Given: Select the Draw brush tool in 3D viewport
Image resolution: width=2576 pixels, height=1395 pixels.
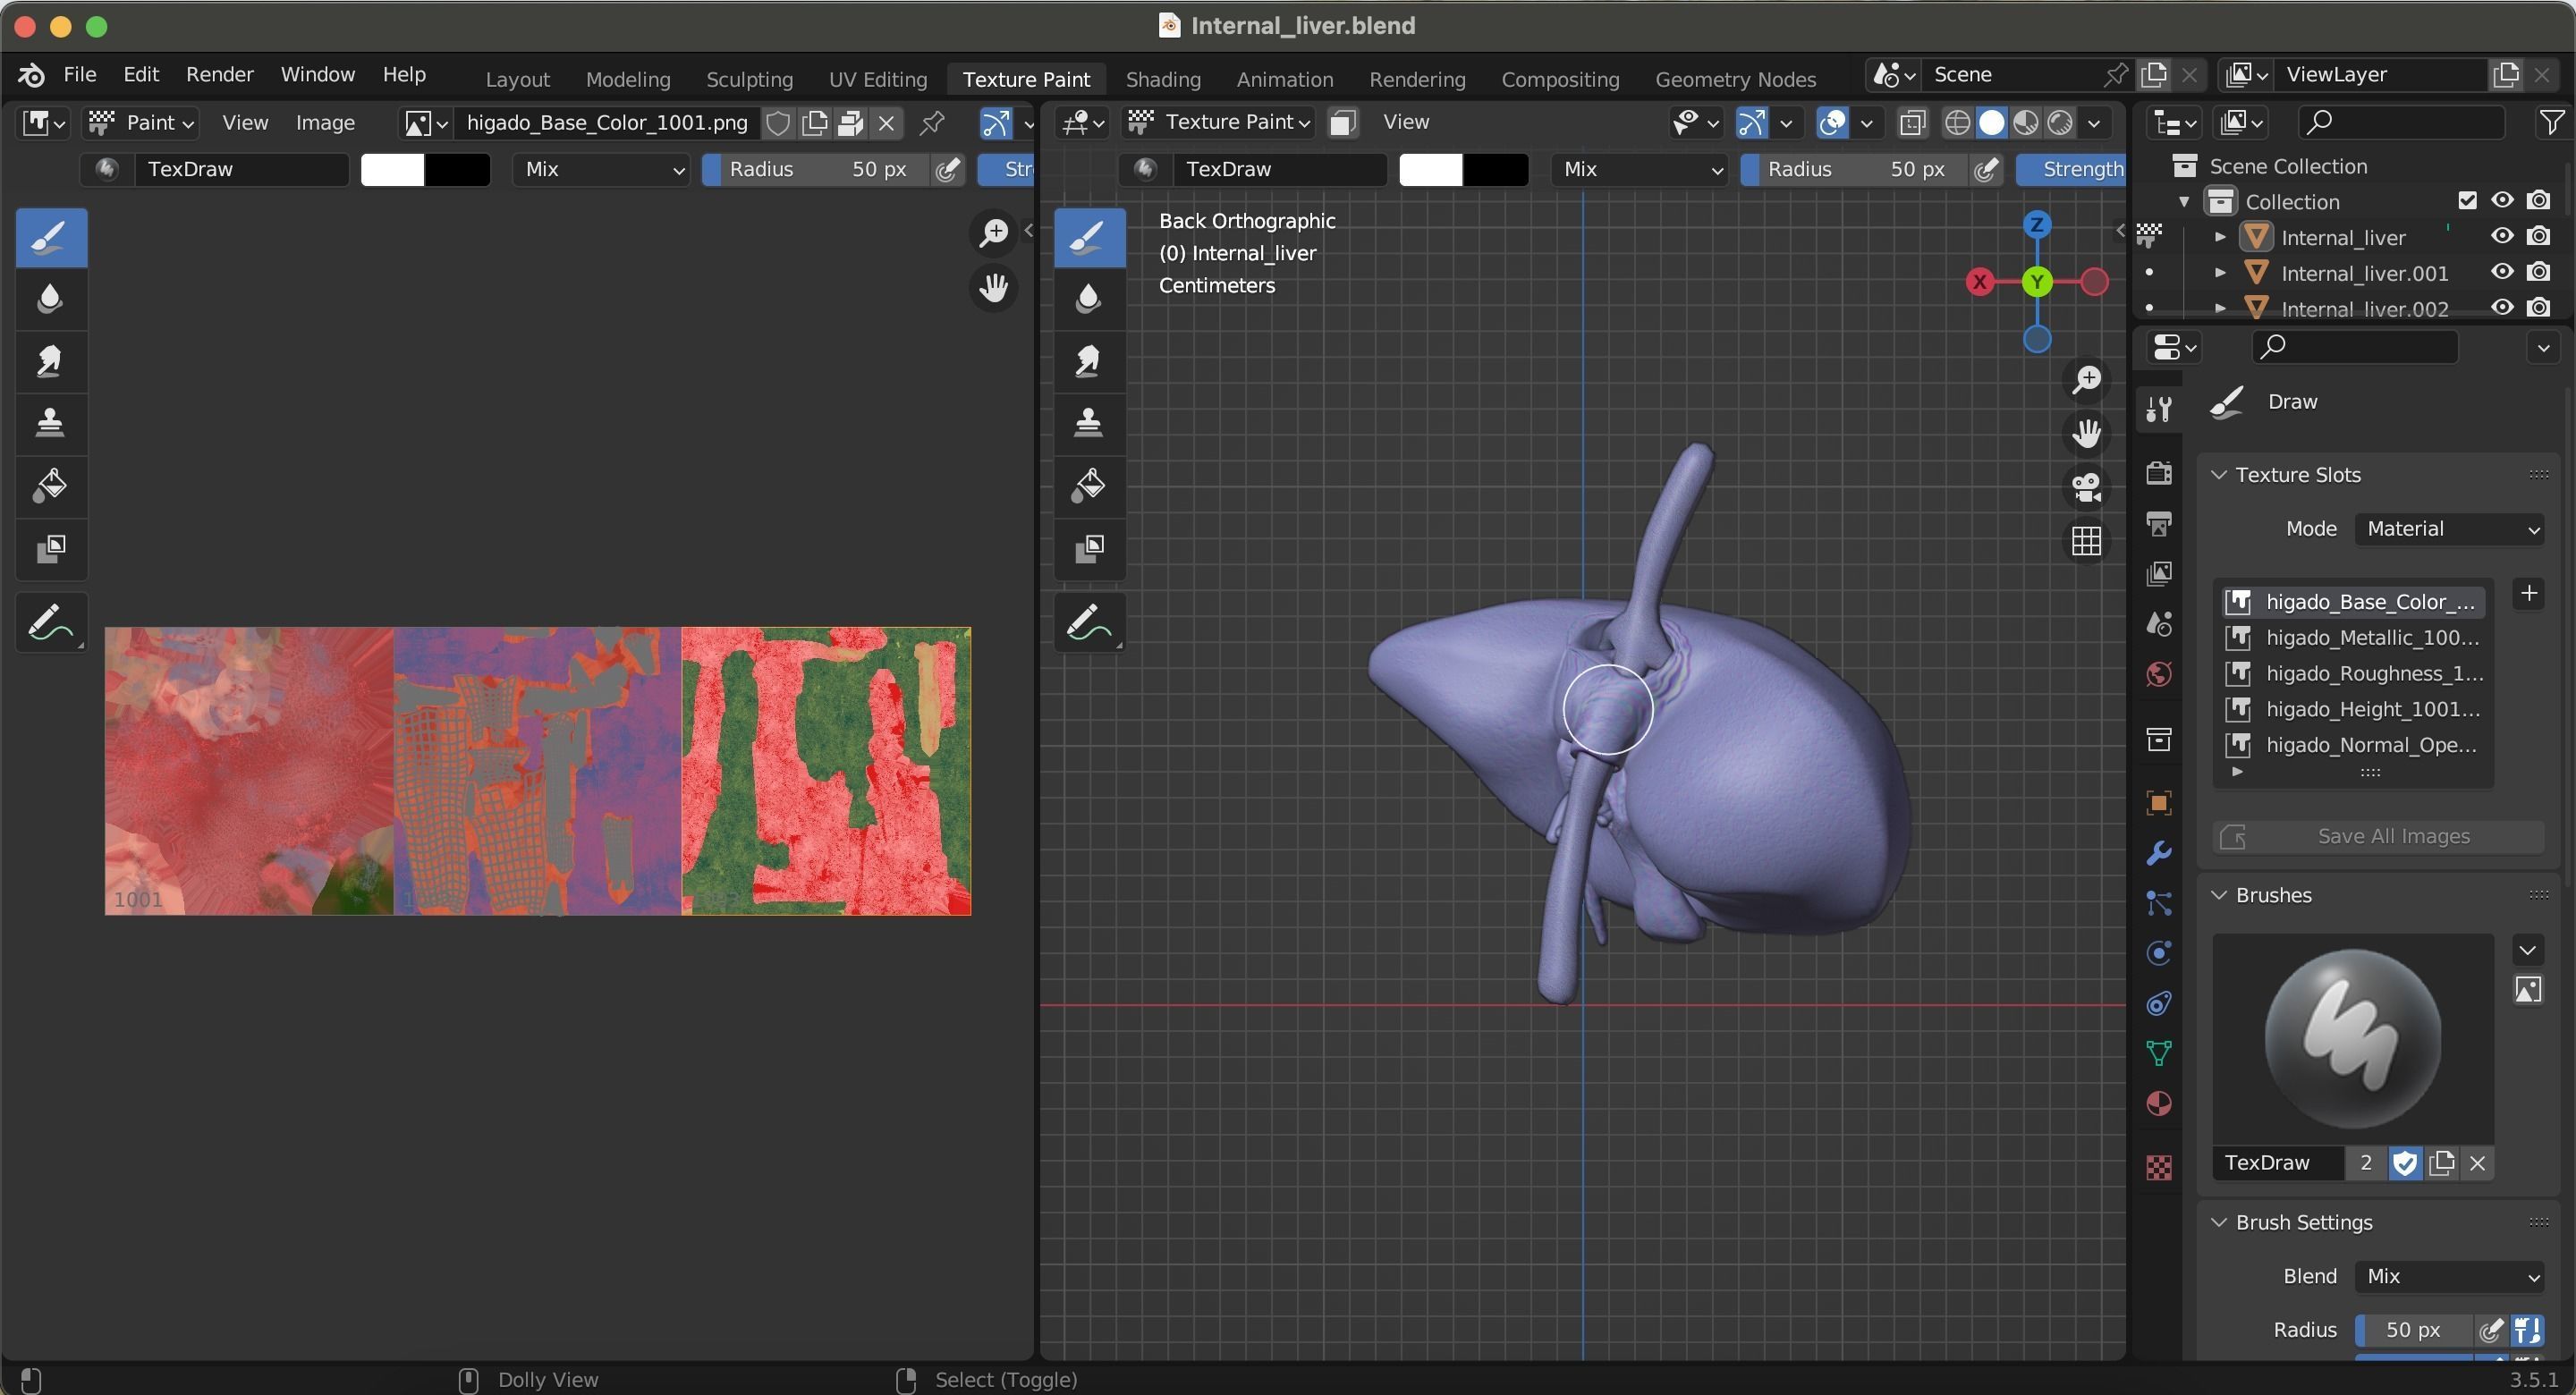Looking at the screenshot, I should click(x=1089, y=237).
